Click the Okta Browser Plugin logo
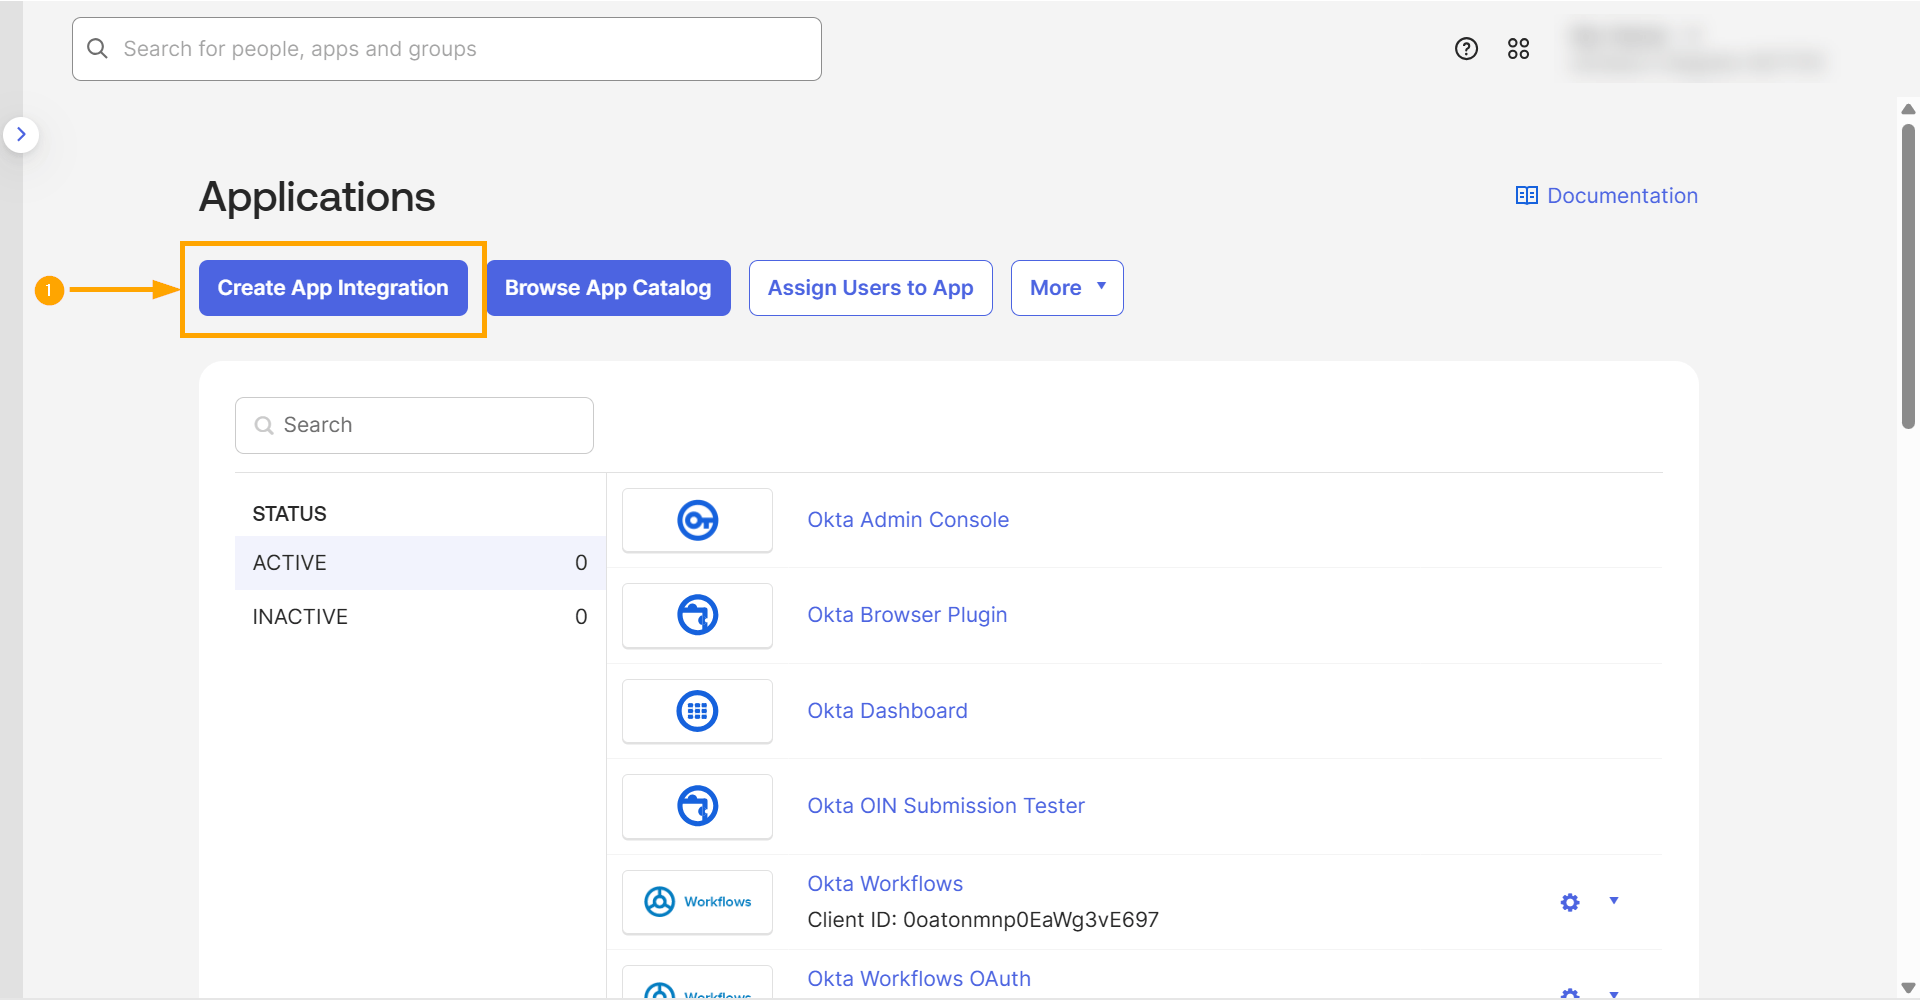Image resolution: width=1920 pixels, height=1000 pixels. (x=697, y=615)
